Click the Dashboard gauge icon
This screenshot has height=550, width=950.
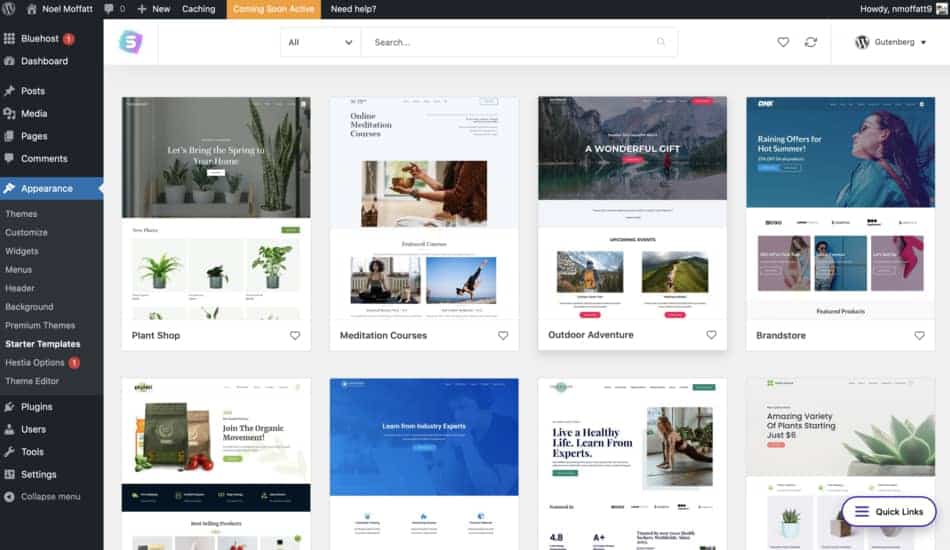click(9, 61)
